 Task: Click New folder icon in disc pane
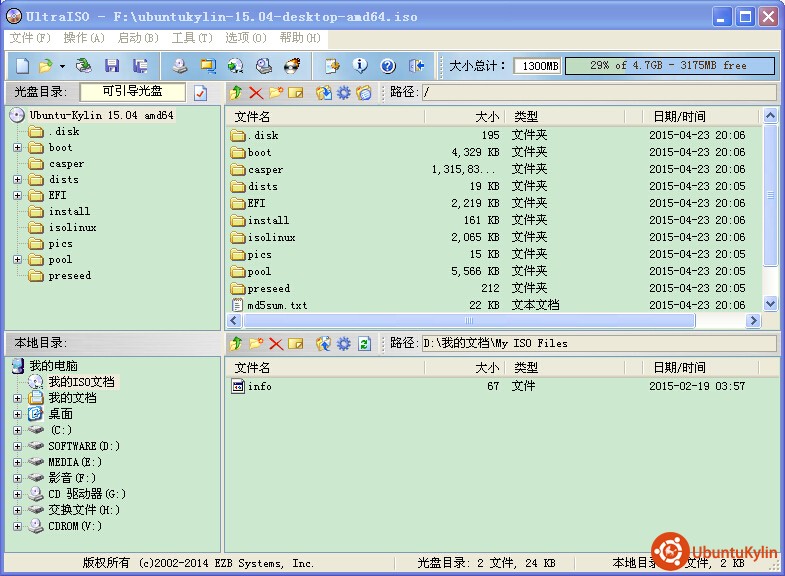(276, 93)
